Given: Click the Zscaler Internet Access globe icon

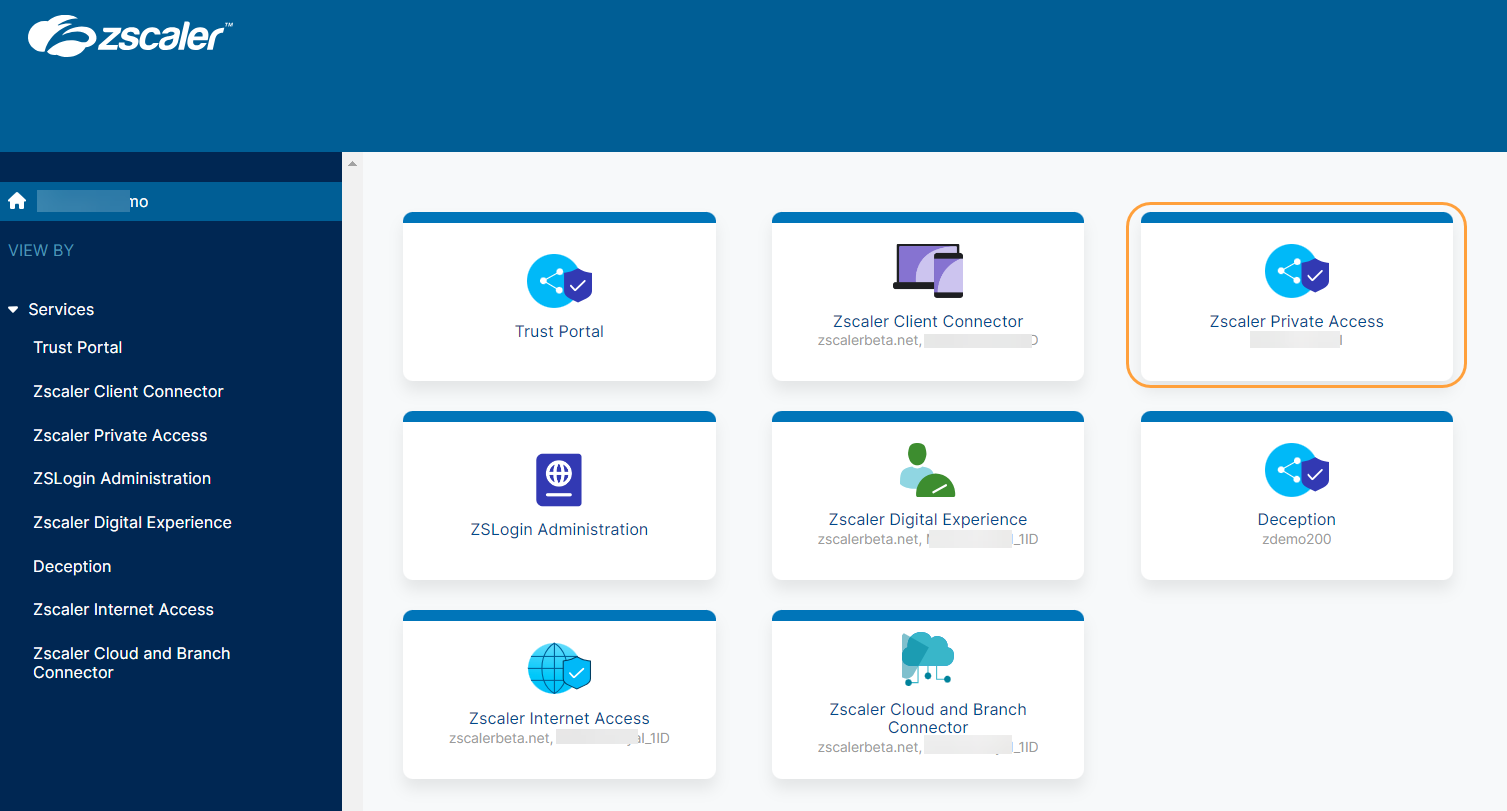Looking at the screenshot, I should [x=559, y=669].
